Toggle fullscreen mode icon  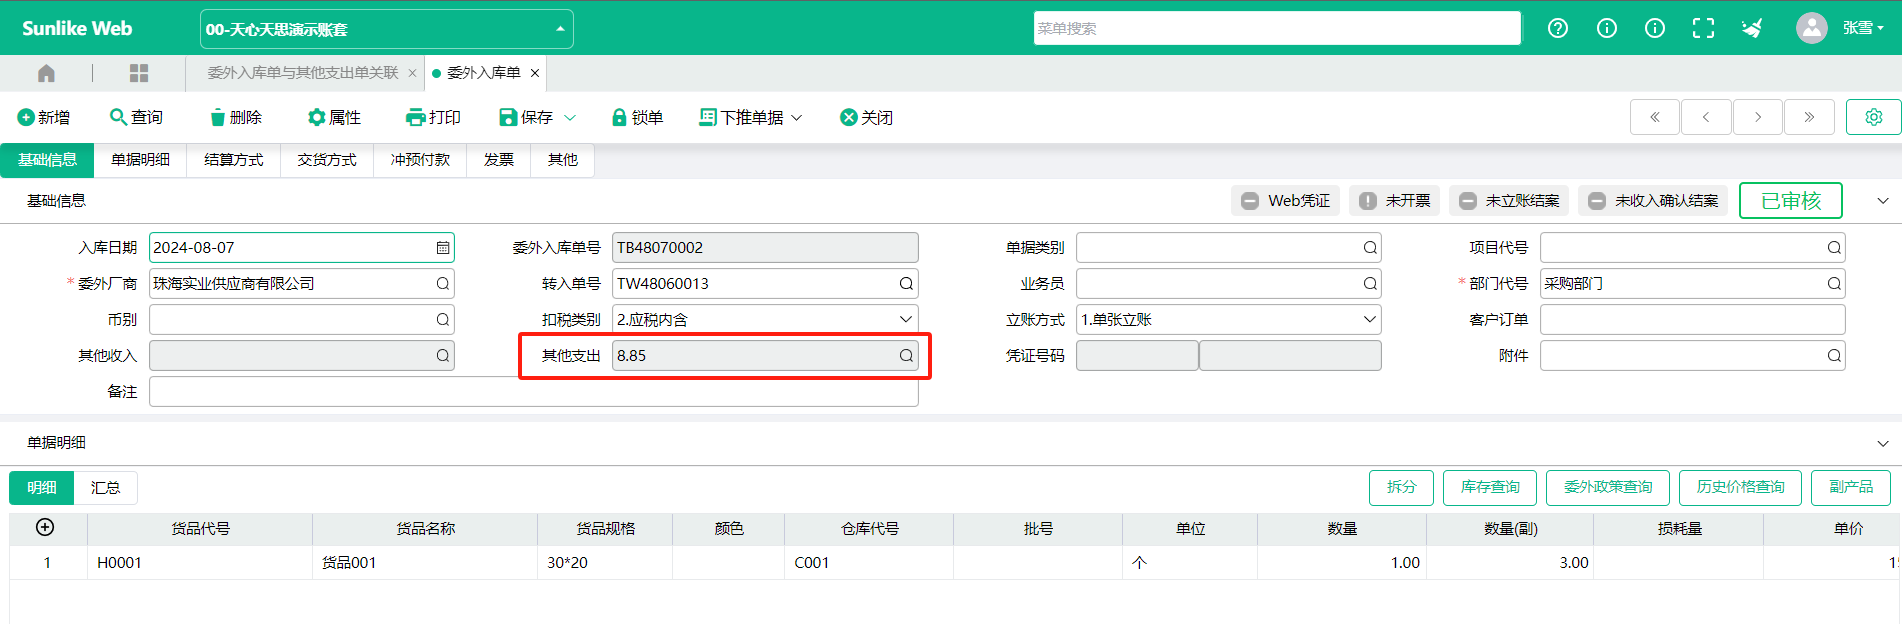point(1703,28)
